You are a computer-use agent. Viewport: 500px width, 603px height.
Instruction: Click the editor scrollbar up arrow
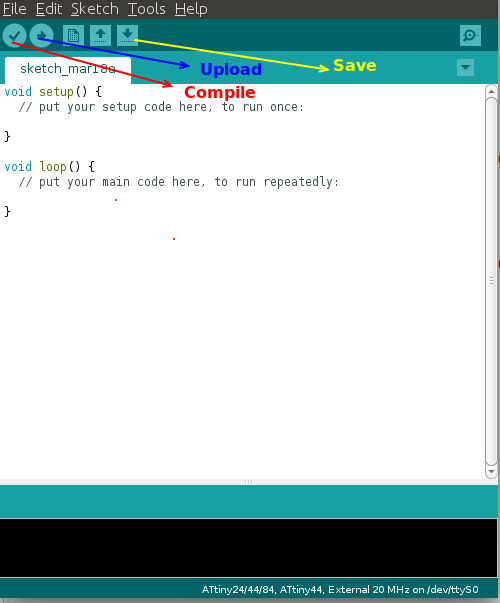point(491,92)
